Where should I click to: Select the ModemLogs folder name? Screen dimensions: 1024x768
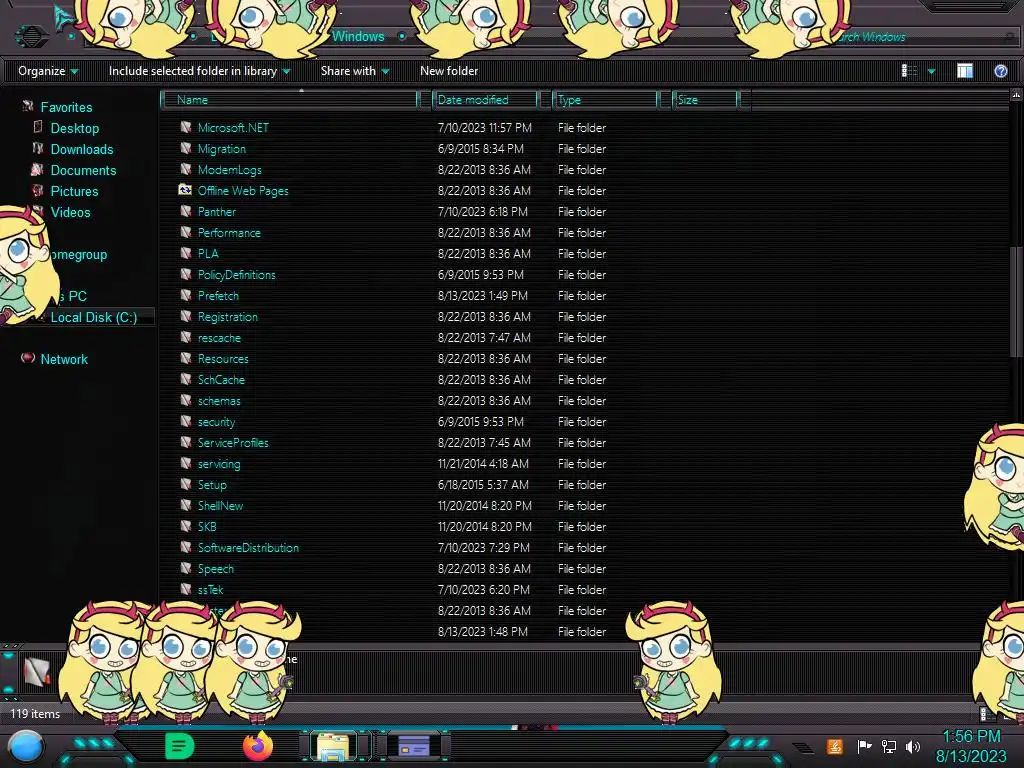(229, 170)
